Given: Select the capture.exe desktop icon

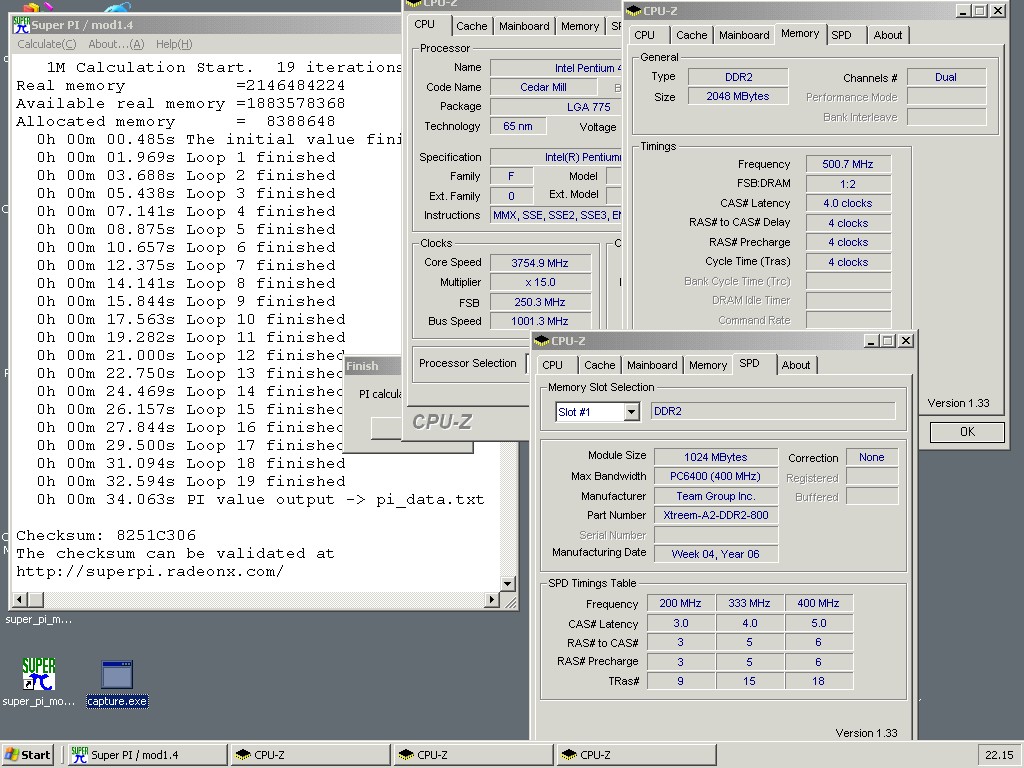Looking at the screenshot, I should pos(117,675).
